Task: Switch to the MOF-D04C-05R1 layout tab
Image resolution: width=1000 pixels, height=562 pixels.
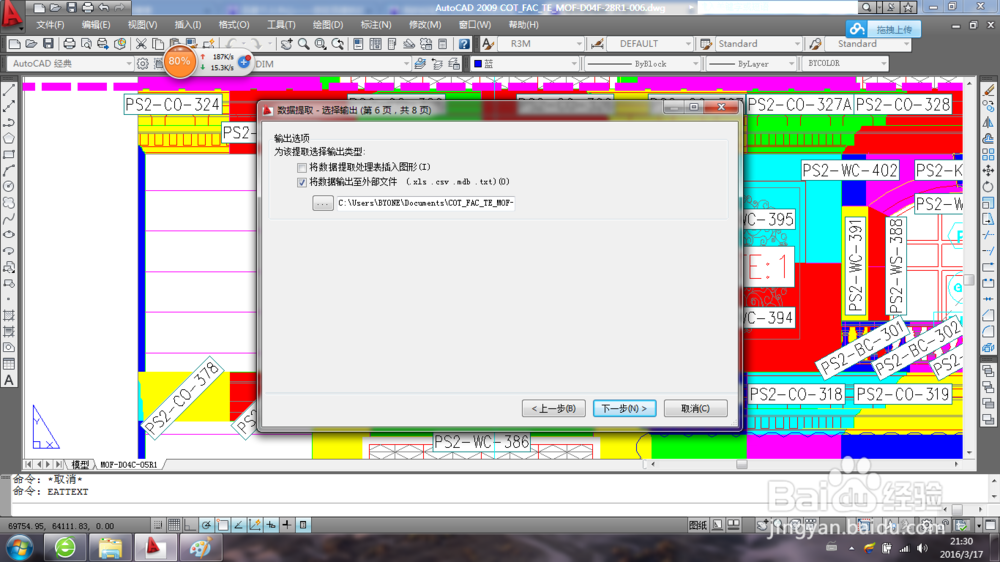Action: (x=128, y=464)
